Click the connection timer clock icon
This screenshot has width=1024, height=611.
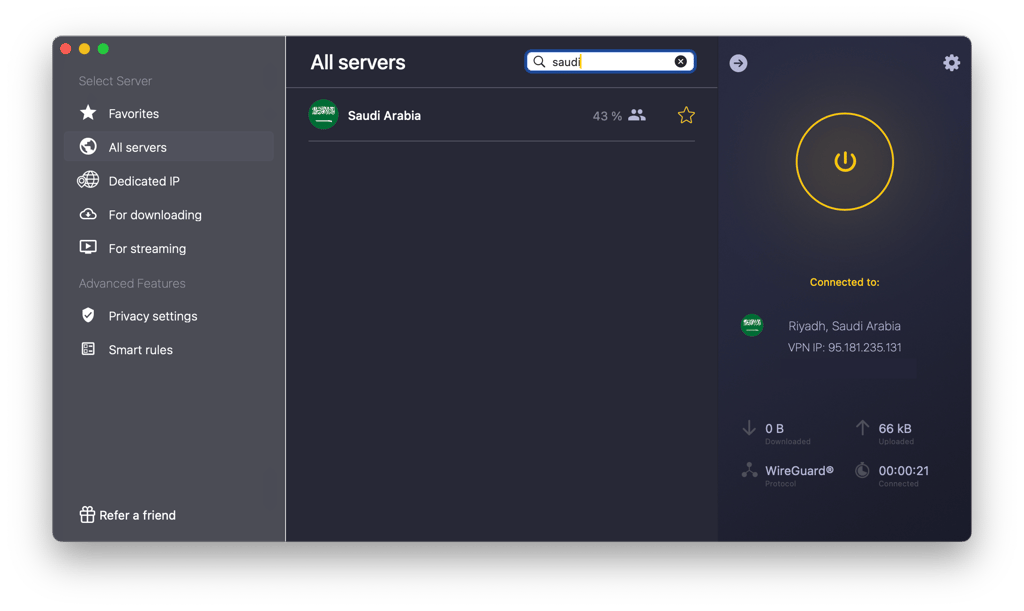[x=863, y=470]
